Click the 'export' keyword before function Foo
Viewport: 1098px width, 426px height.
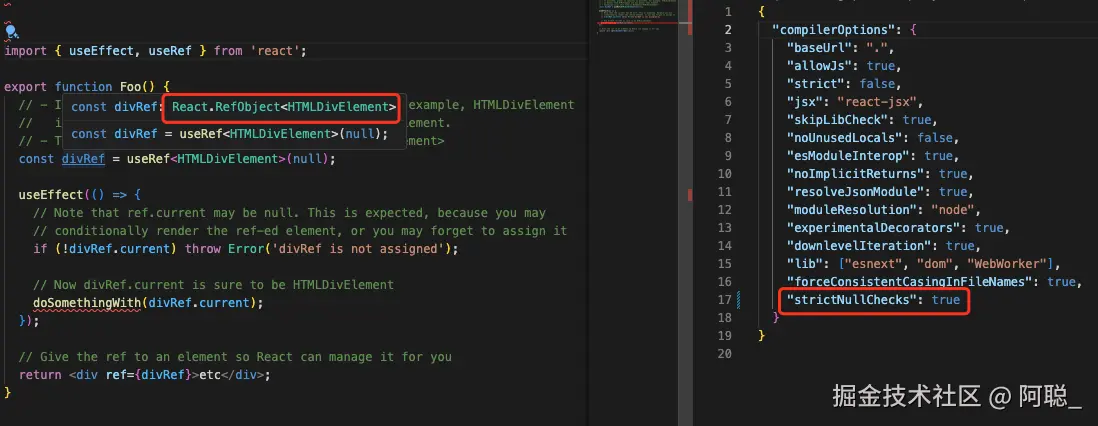[x=25, y=87]
